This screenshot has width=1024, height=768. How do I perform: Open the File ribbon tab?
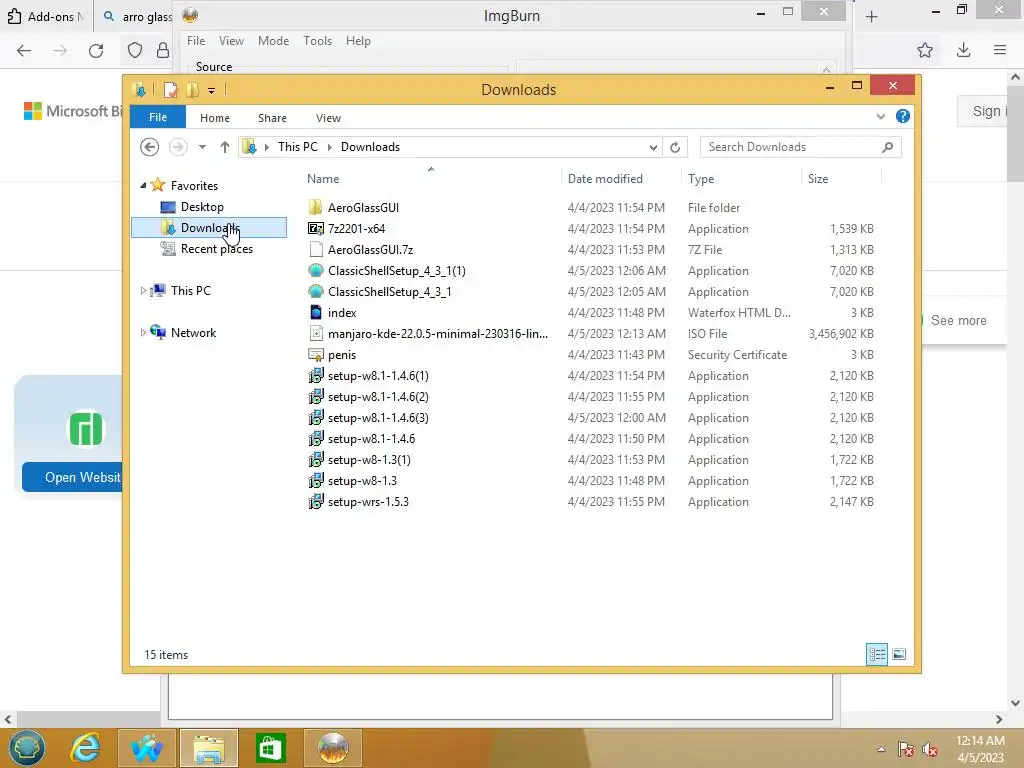(158, 117)
